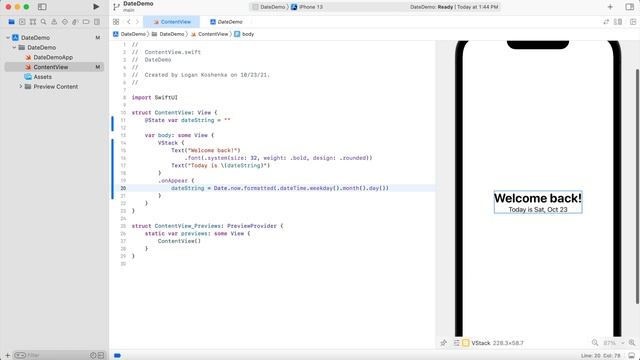Go back in editor history
This screenshot has width=640, height=360.
click(x=129, y=22)
